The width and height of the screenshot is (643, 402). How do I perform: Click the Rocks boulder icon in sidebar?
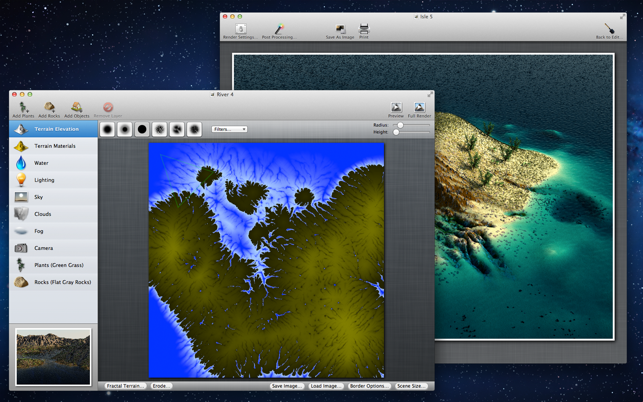pos(21,282)
